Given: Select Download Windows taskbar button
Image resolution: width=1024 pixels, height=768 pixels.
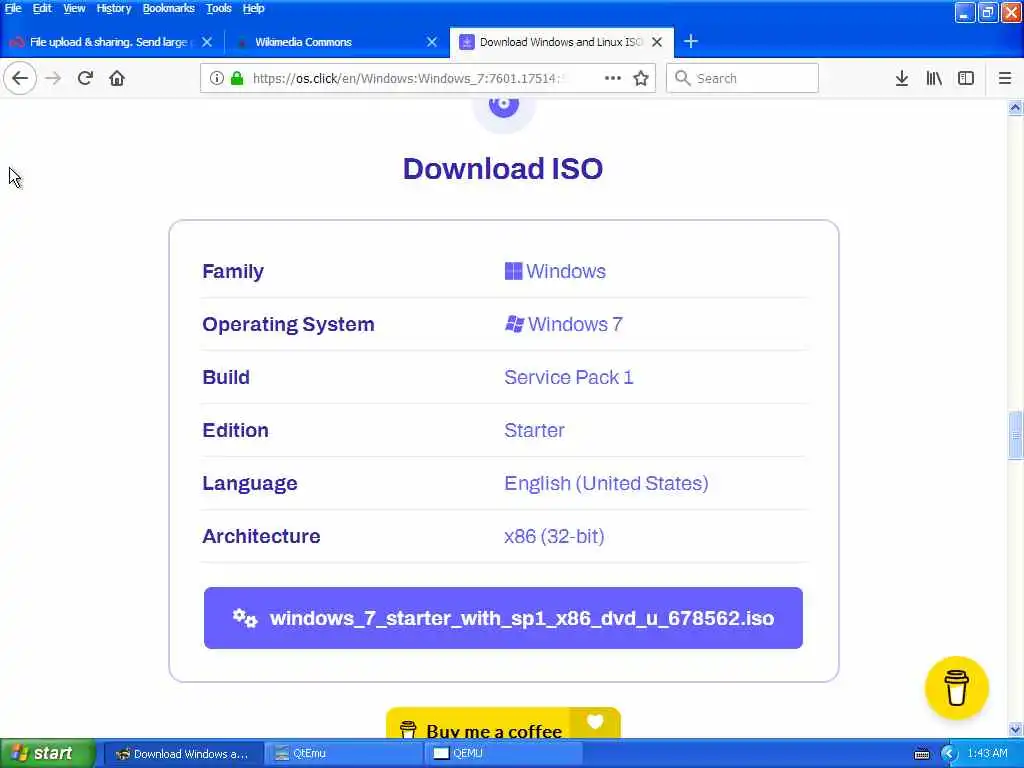Looking at the screenshot, I should (183, 754).
